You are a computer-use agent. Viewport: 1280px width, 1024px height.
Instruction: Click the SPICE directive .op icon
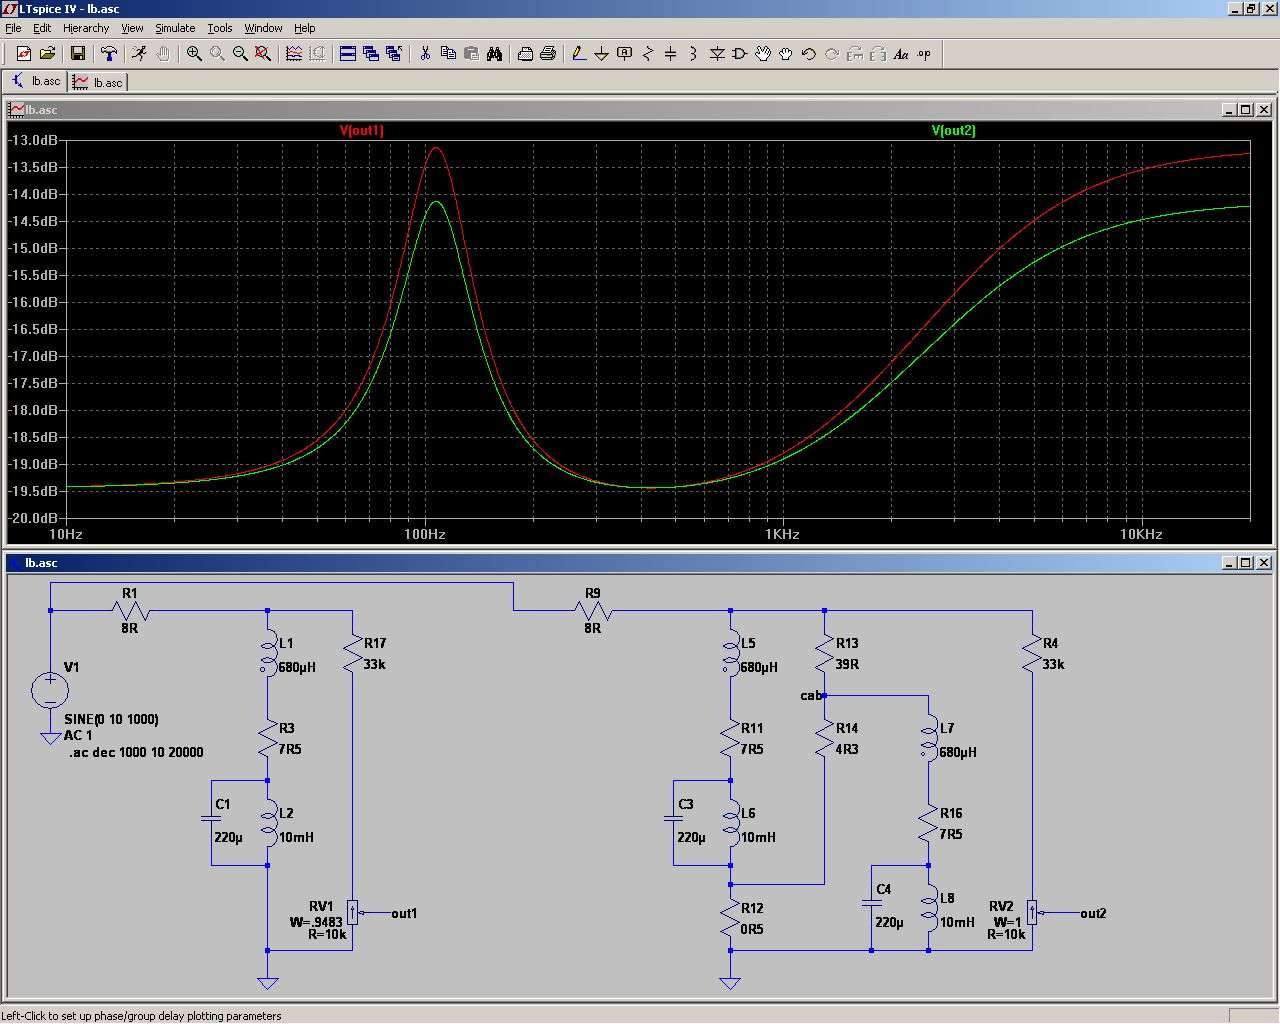tap(924, 54)
